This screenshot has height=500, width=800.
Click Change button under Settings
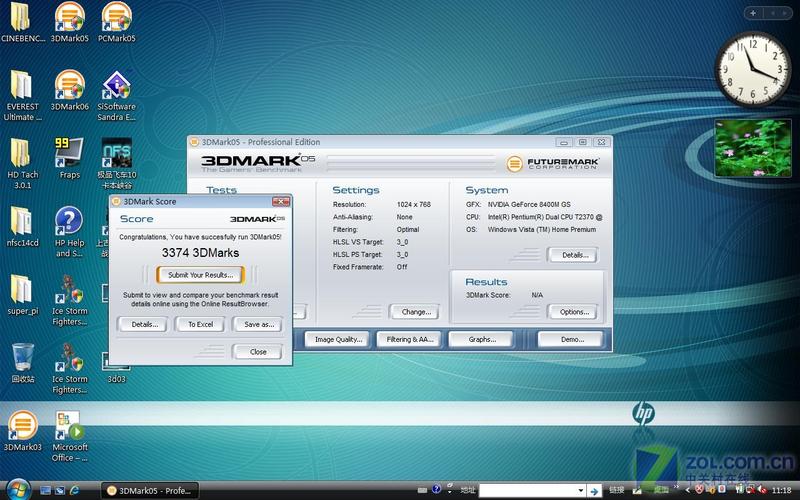416,312
